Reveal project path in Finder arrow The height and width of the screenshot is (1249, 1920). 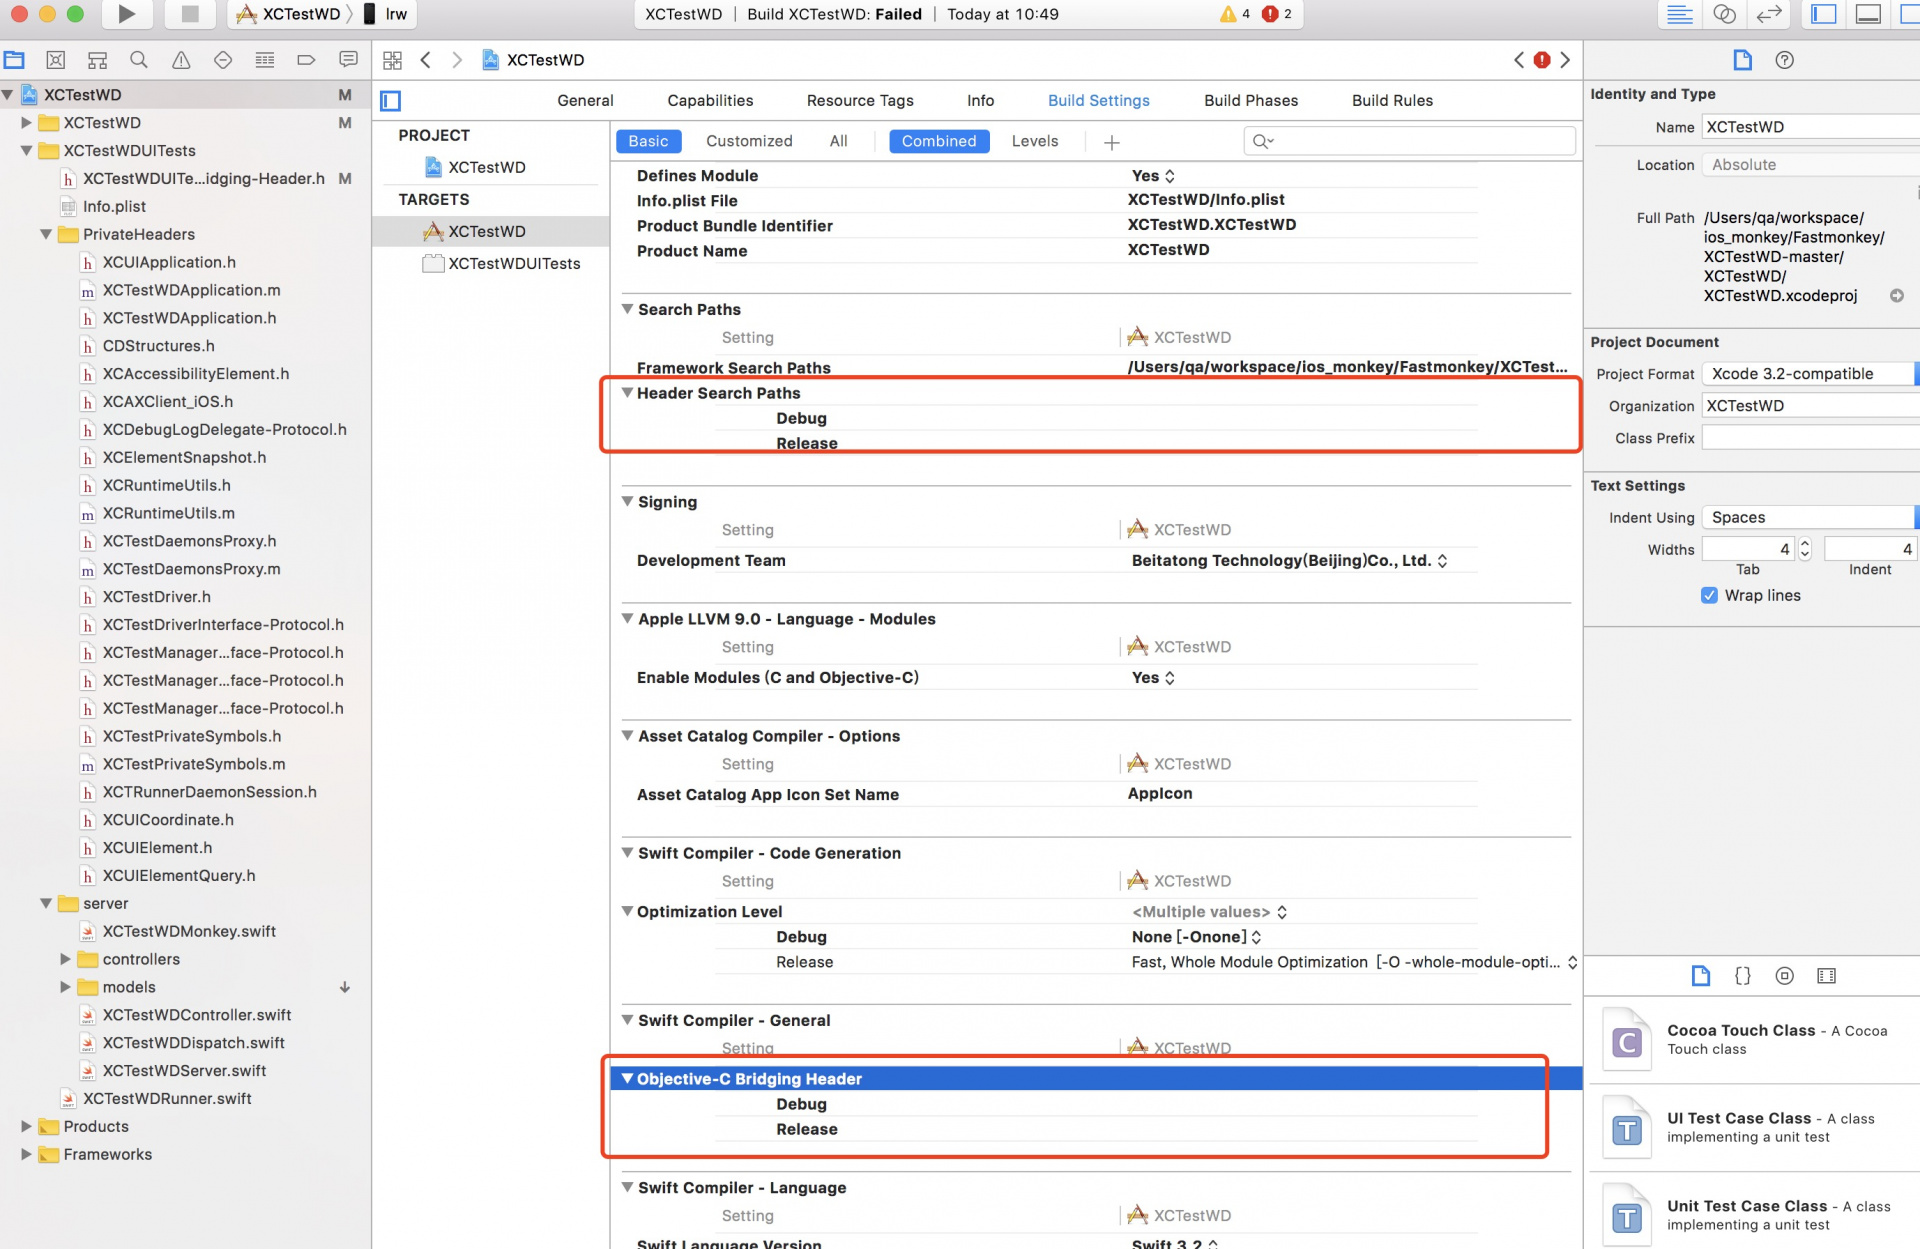(x=1896, y=296)
